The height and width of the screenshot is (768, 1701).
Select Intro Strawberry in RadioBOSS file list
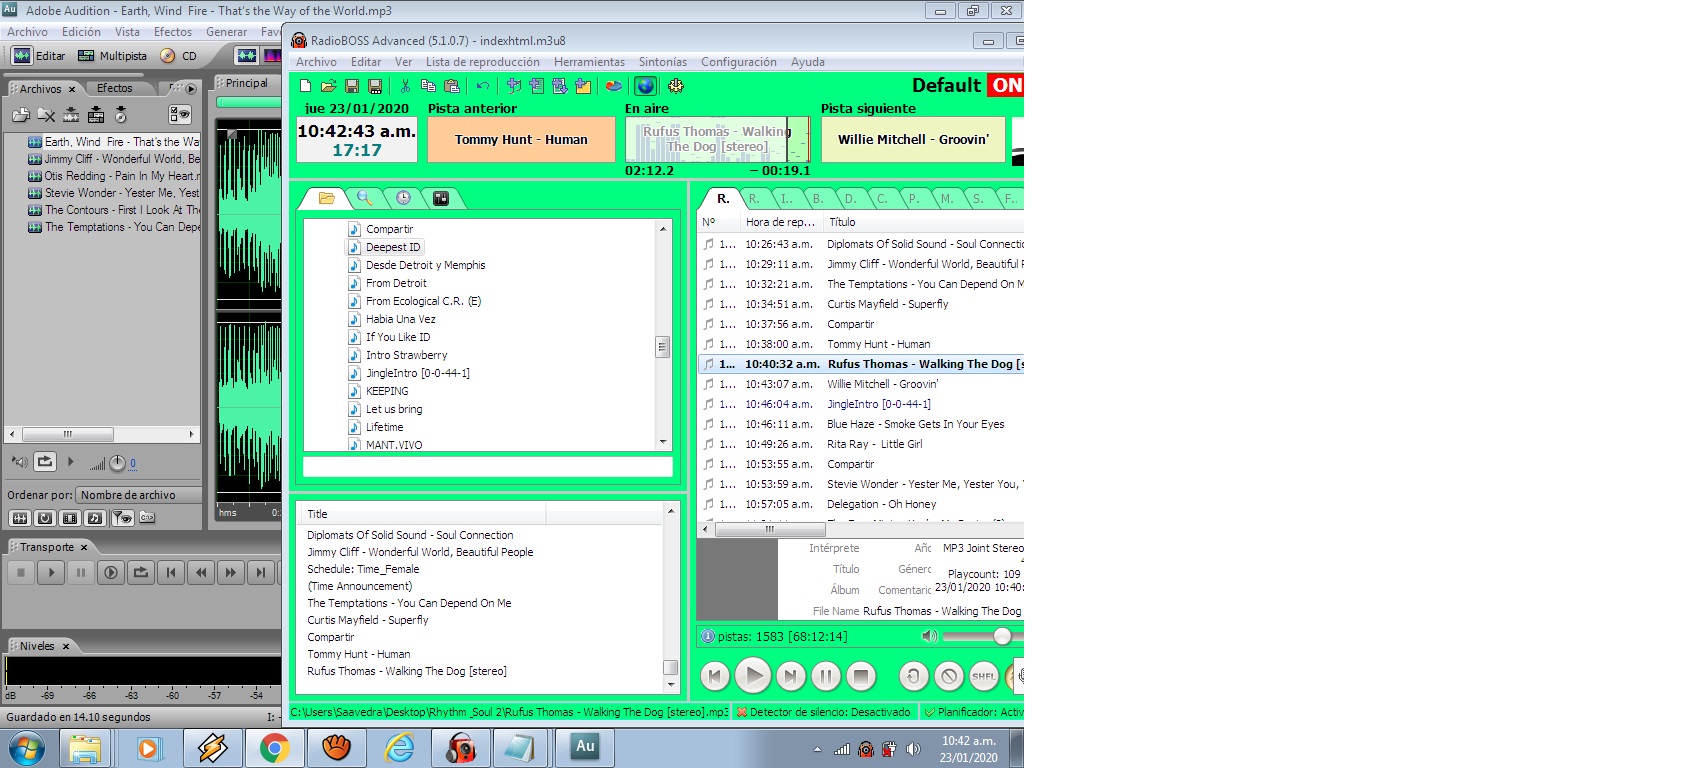406,355
